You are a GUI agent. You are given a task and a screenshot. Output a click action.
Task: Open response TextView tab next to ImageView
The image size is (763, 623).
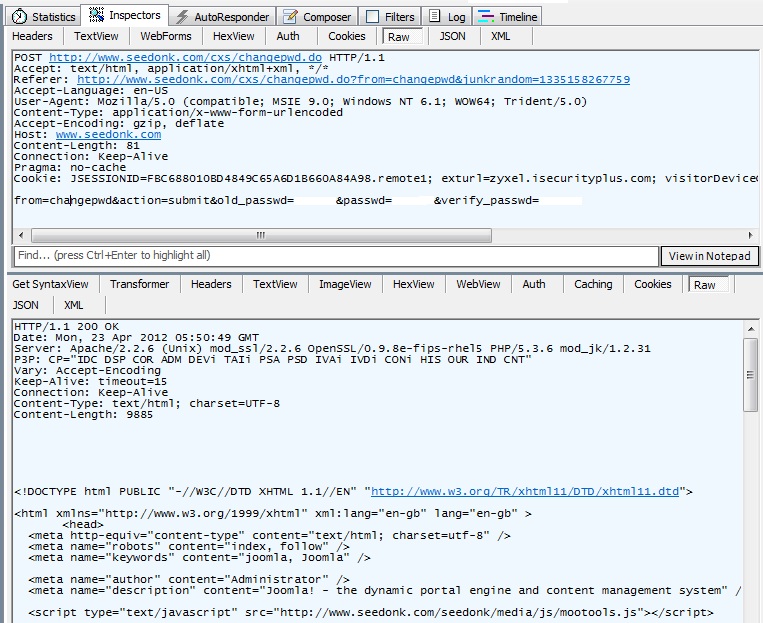275,284
